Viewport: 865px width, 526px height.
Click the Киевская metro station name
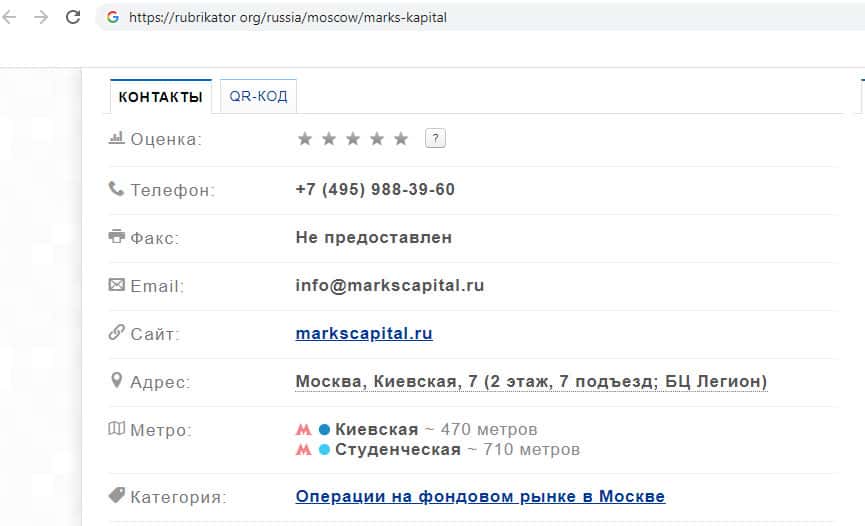377,429
